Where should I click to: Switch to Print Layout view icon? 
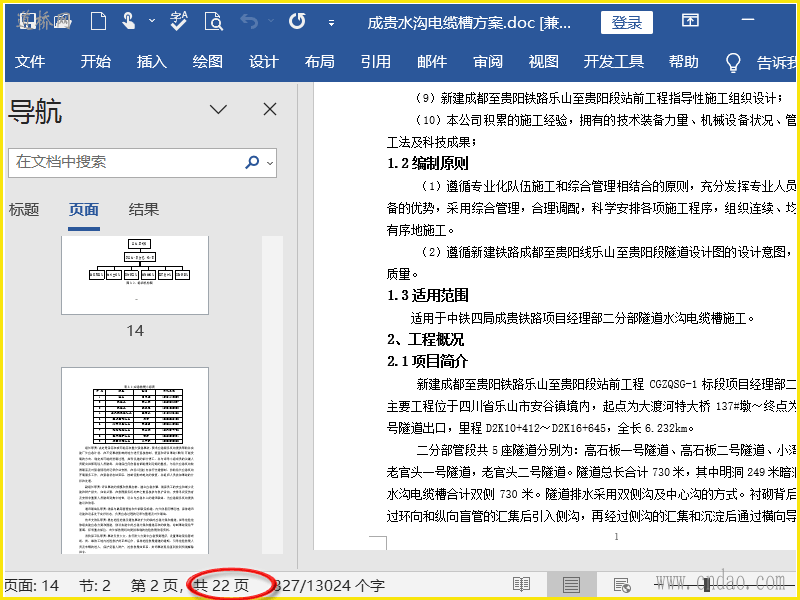tap(571, 585)
